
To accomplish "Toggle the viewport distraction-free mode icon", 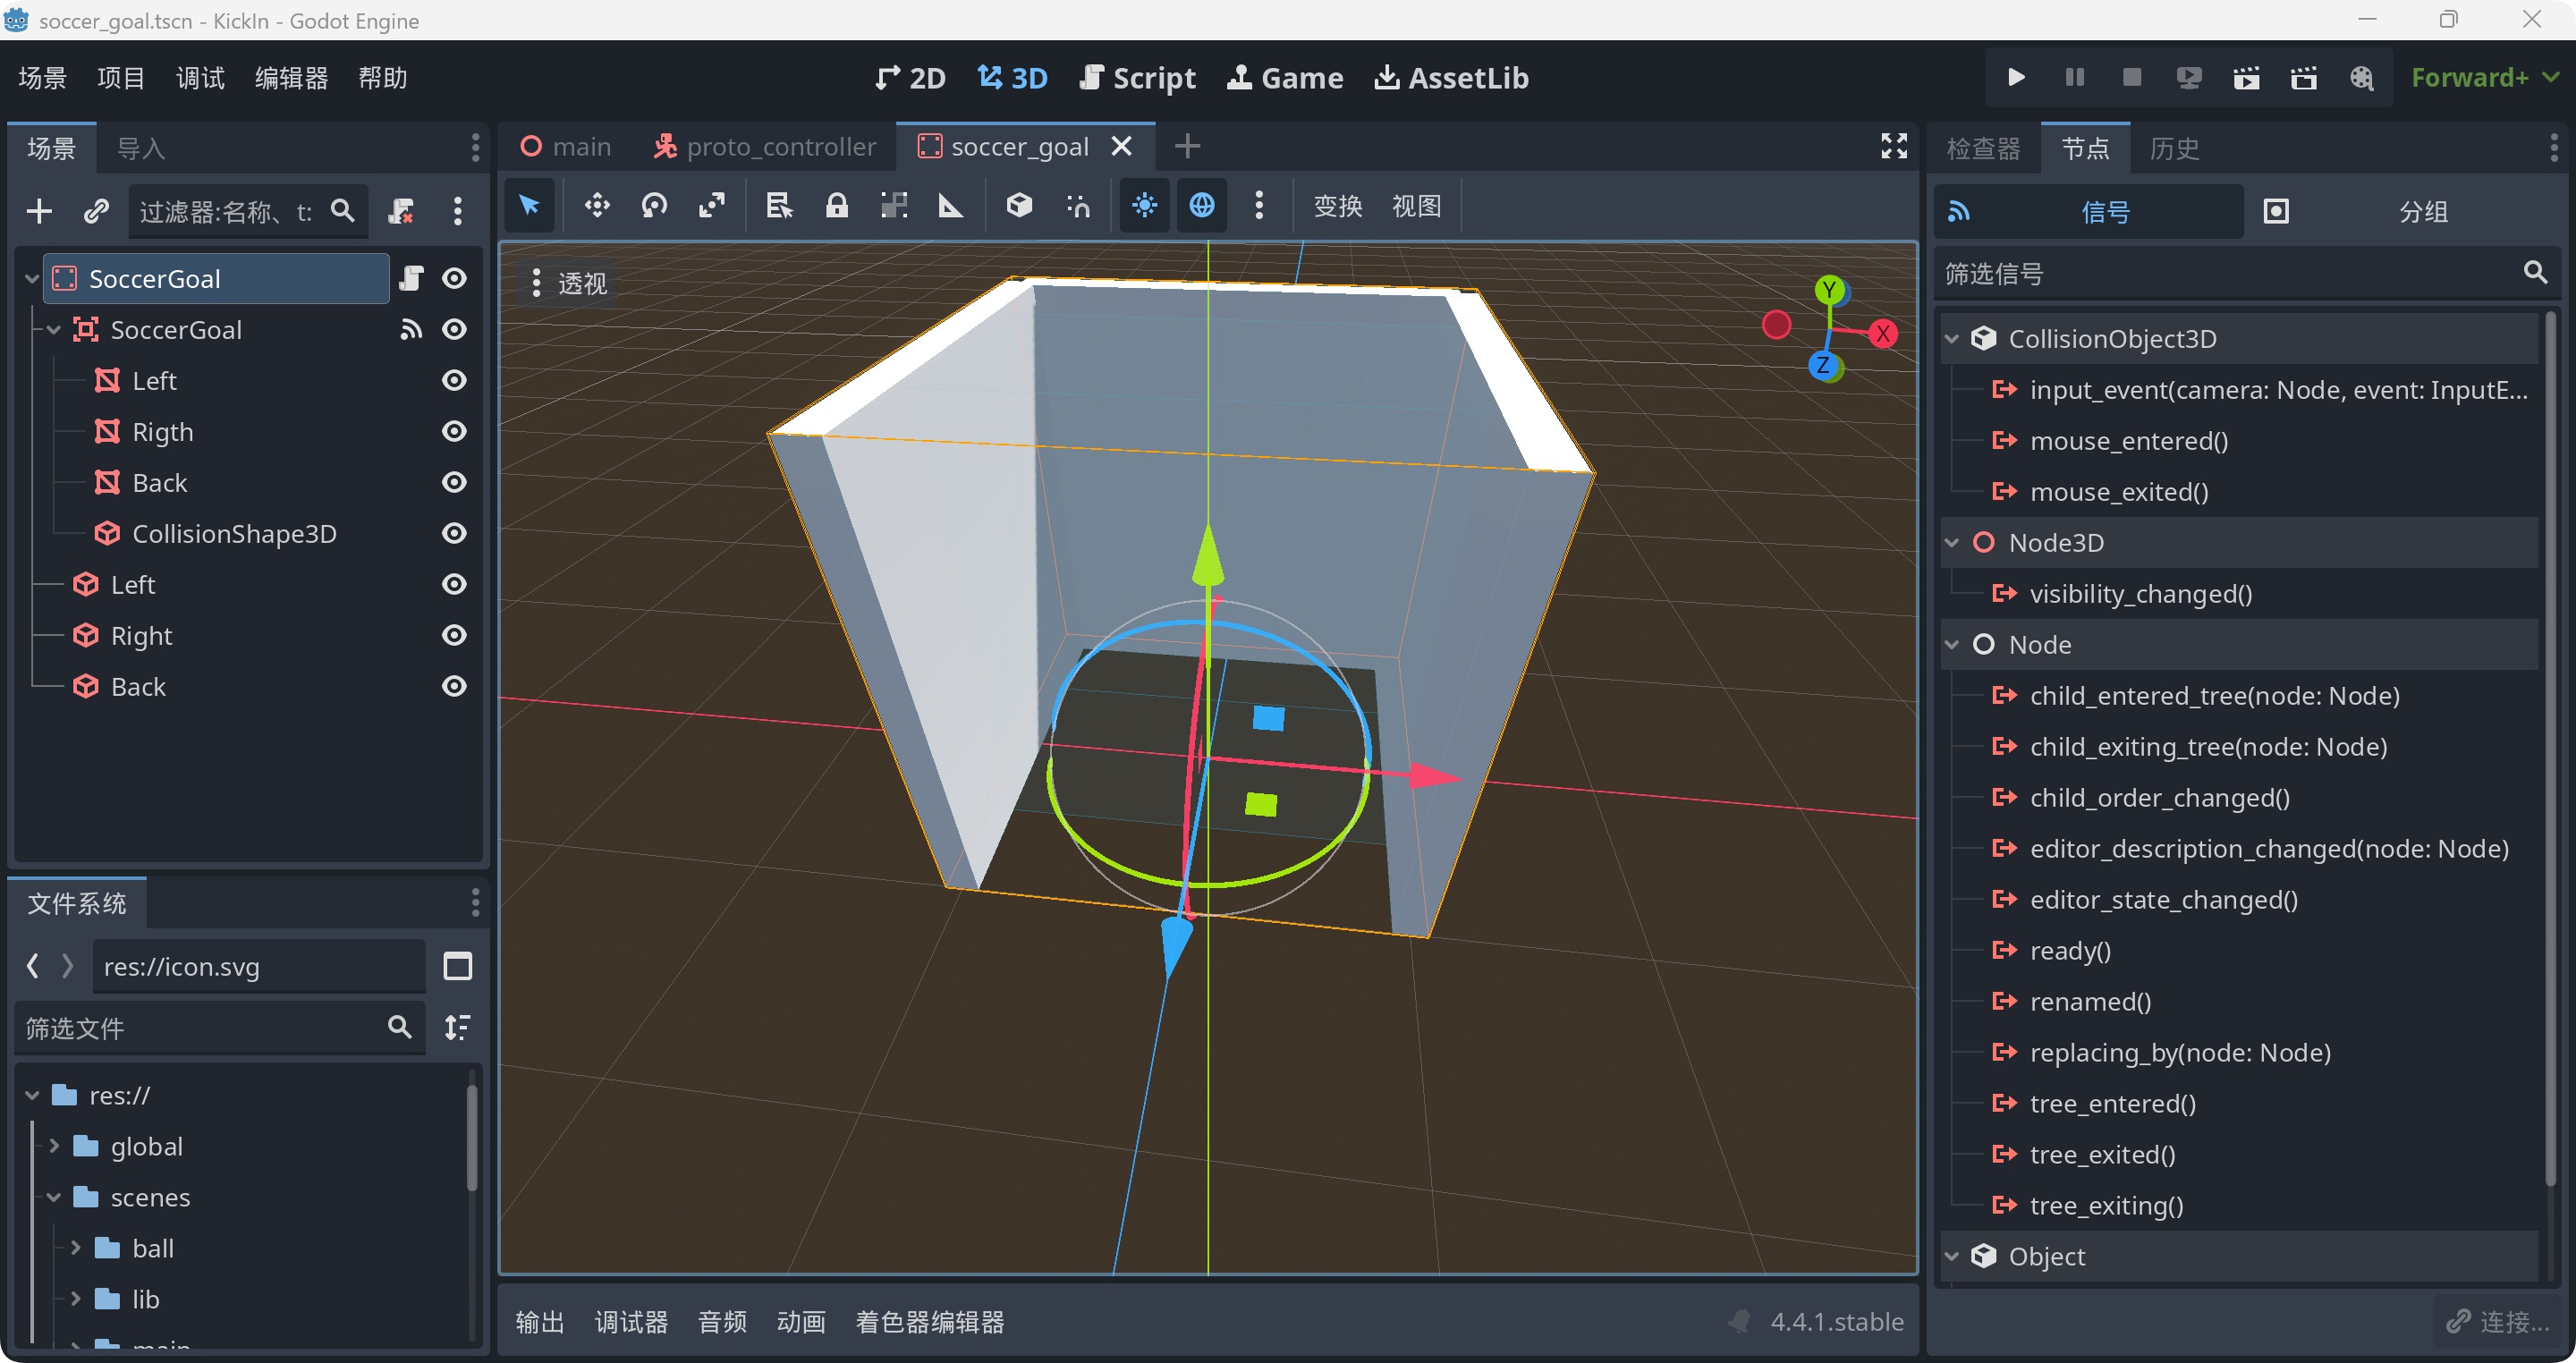I will (x=1893, y=146).
